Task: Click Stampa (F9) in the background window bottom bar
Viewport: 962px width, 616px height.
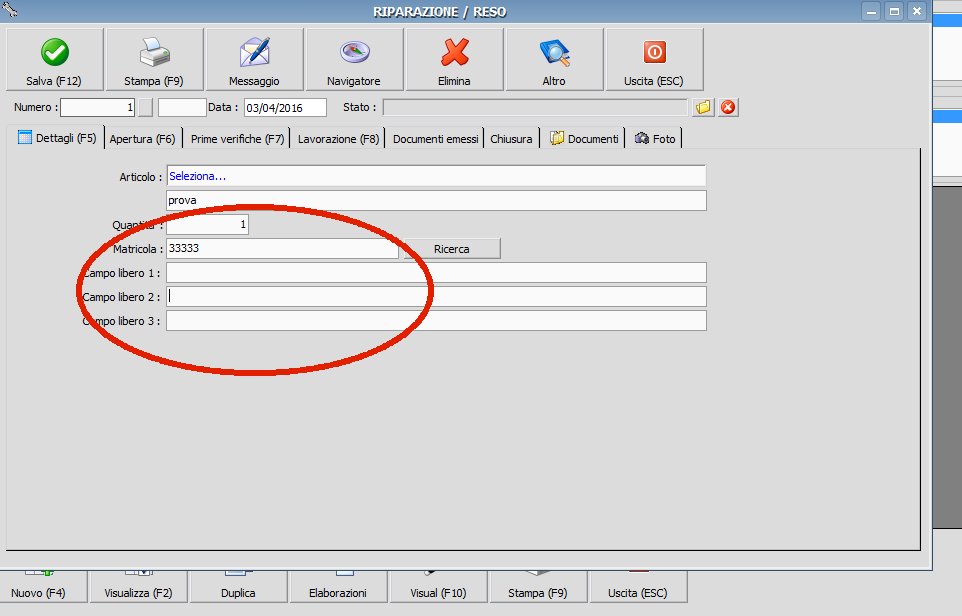Action: point(538,587)
